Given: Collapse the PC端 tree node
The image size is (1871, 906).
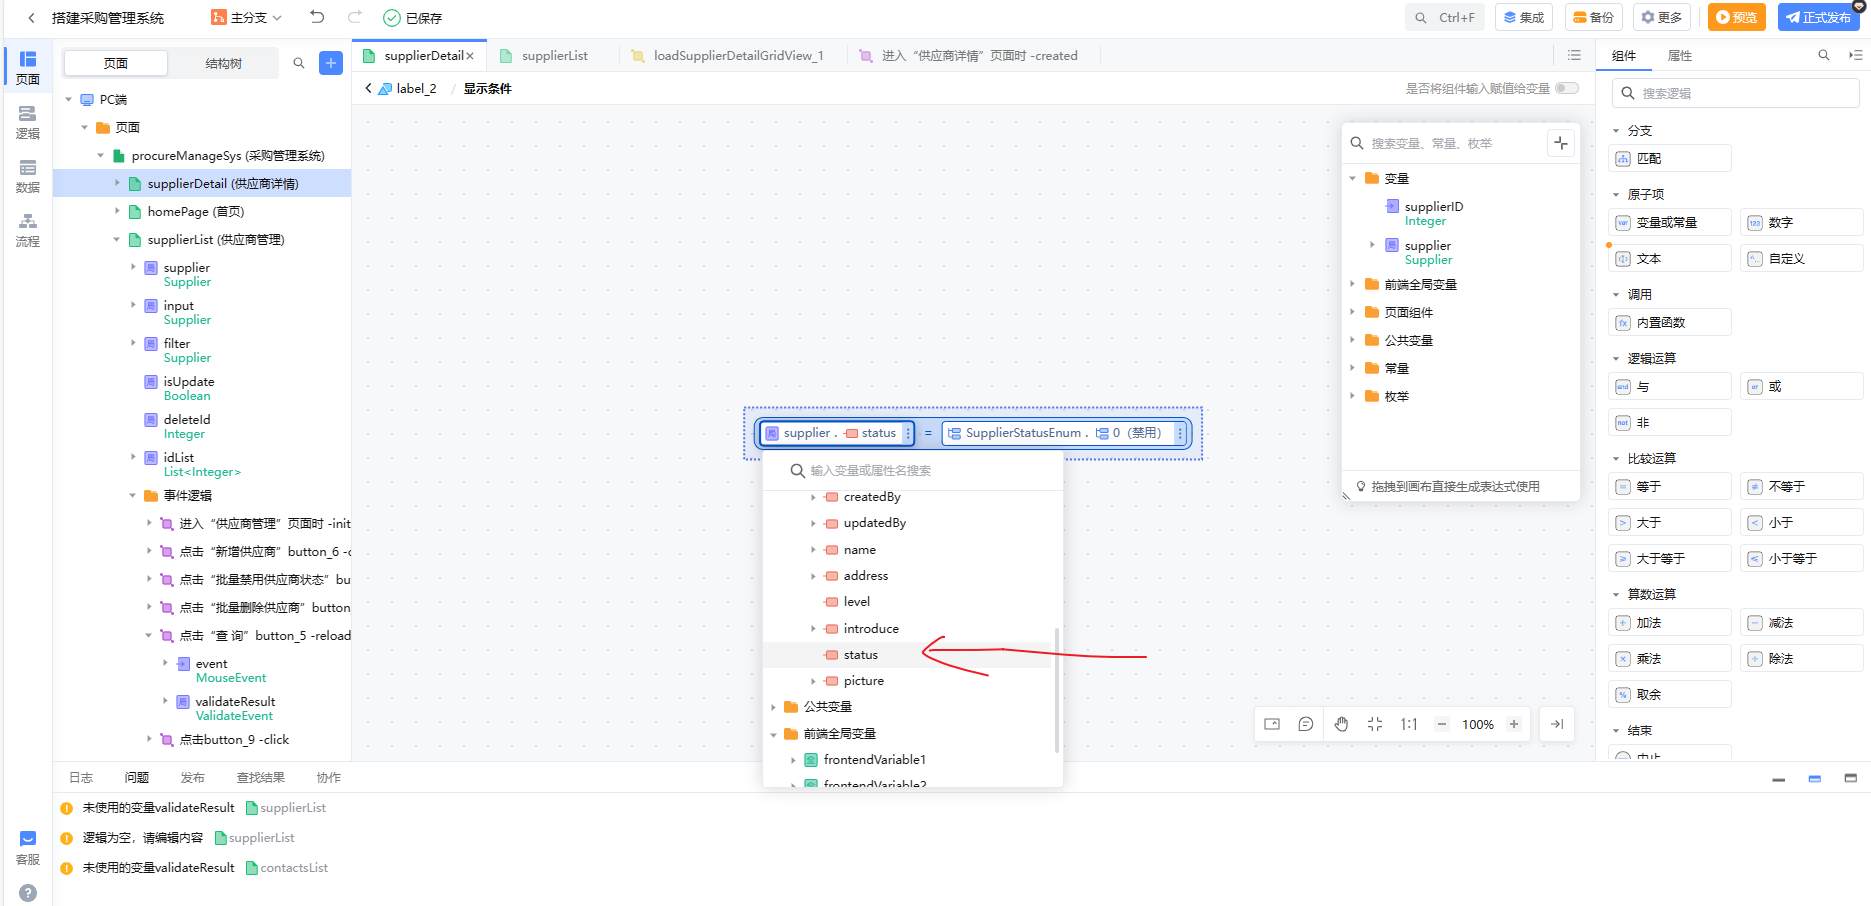Looking at the screenshot, I should [69, 100].
